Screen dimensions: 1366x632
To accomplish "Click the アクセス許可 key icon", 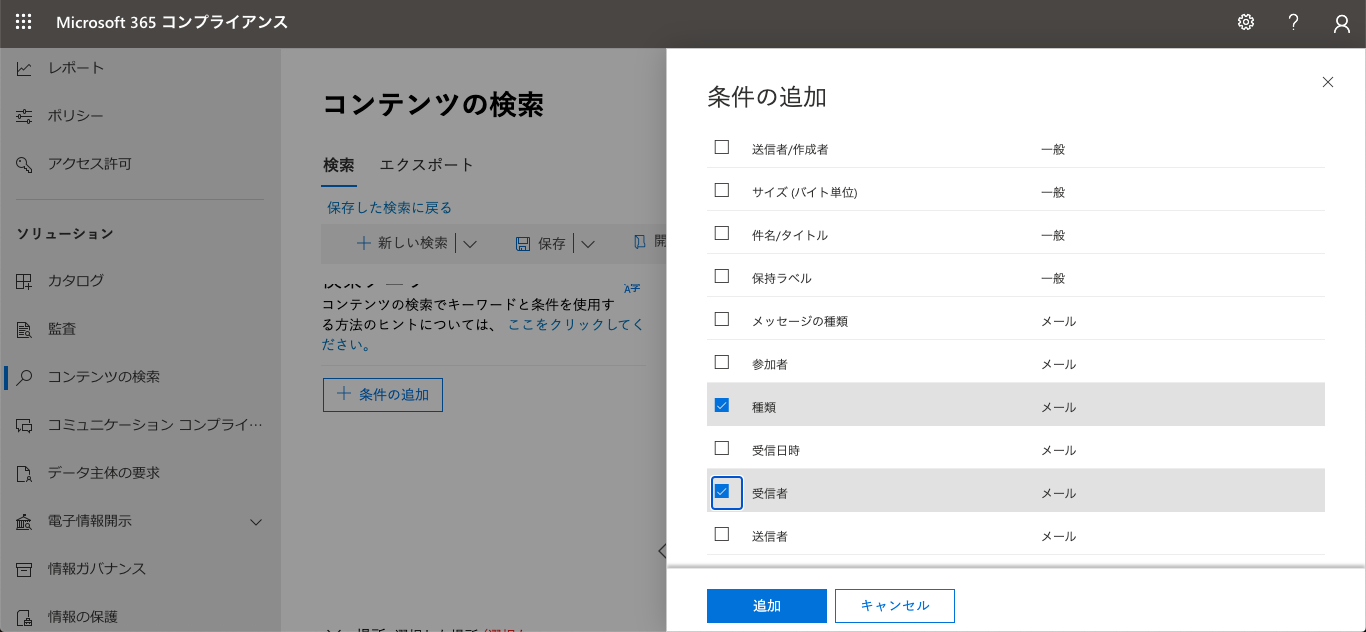I will [24, 164].
